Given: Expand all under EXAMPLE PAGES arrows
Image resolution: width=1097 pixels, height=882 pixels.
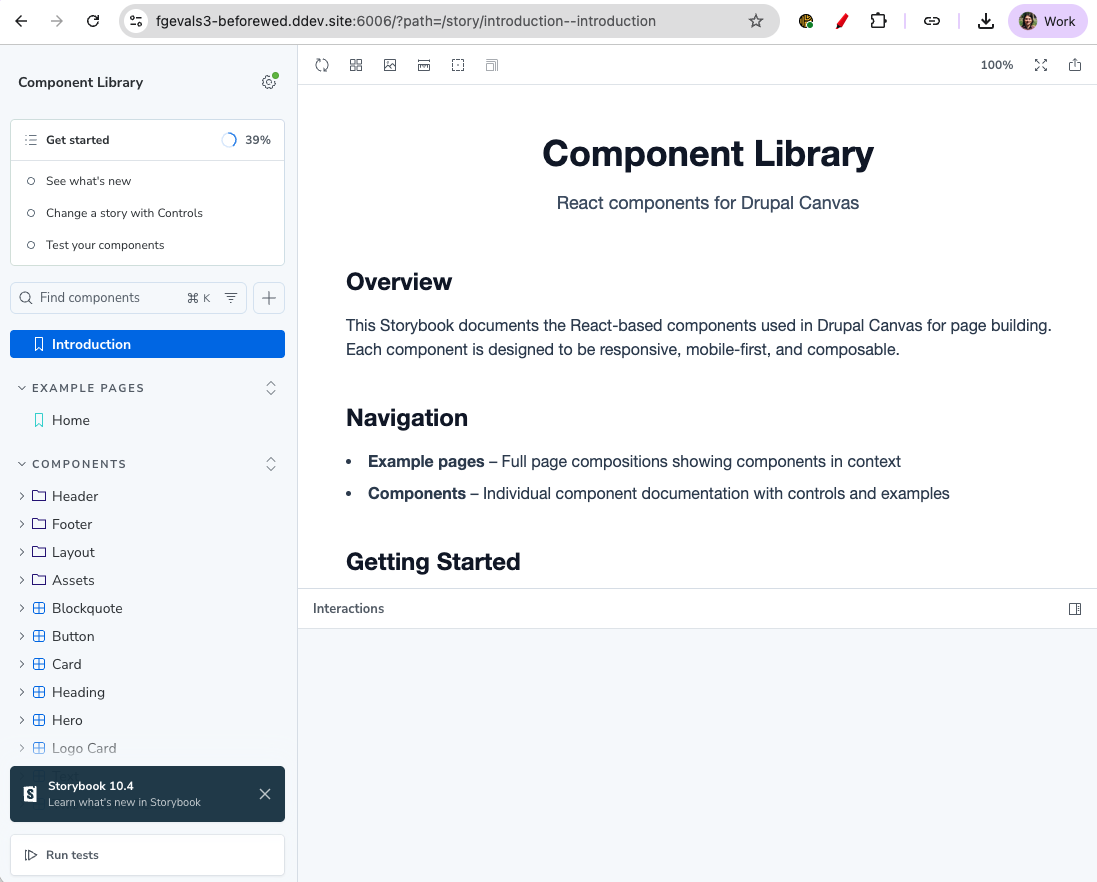Looking at the screenshot, I should click(x=271, y=388).
